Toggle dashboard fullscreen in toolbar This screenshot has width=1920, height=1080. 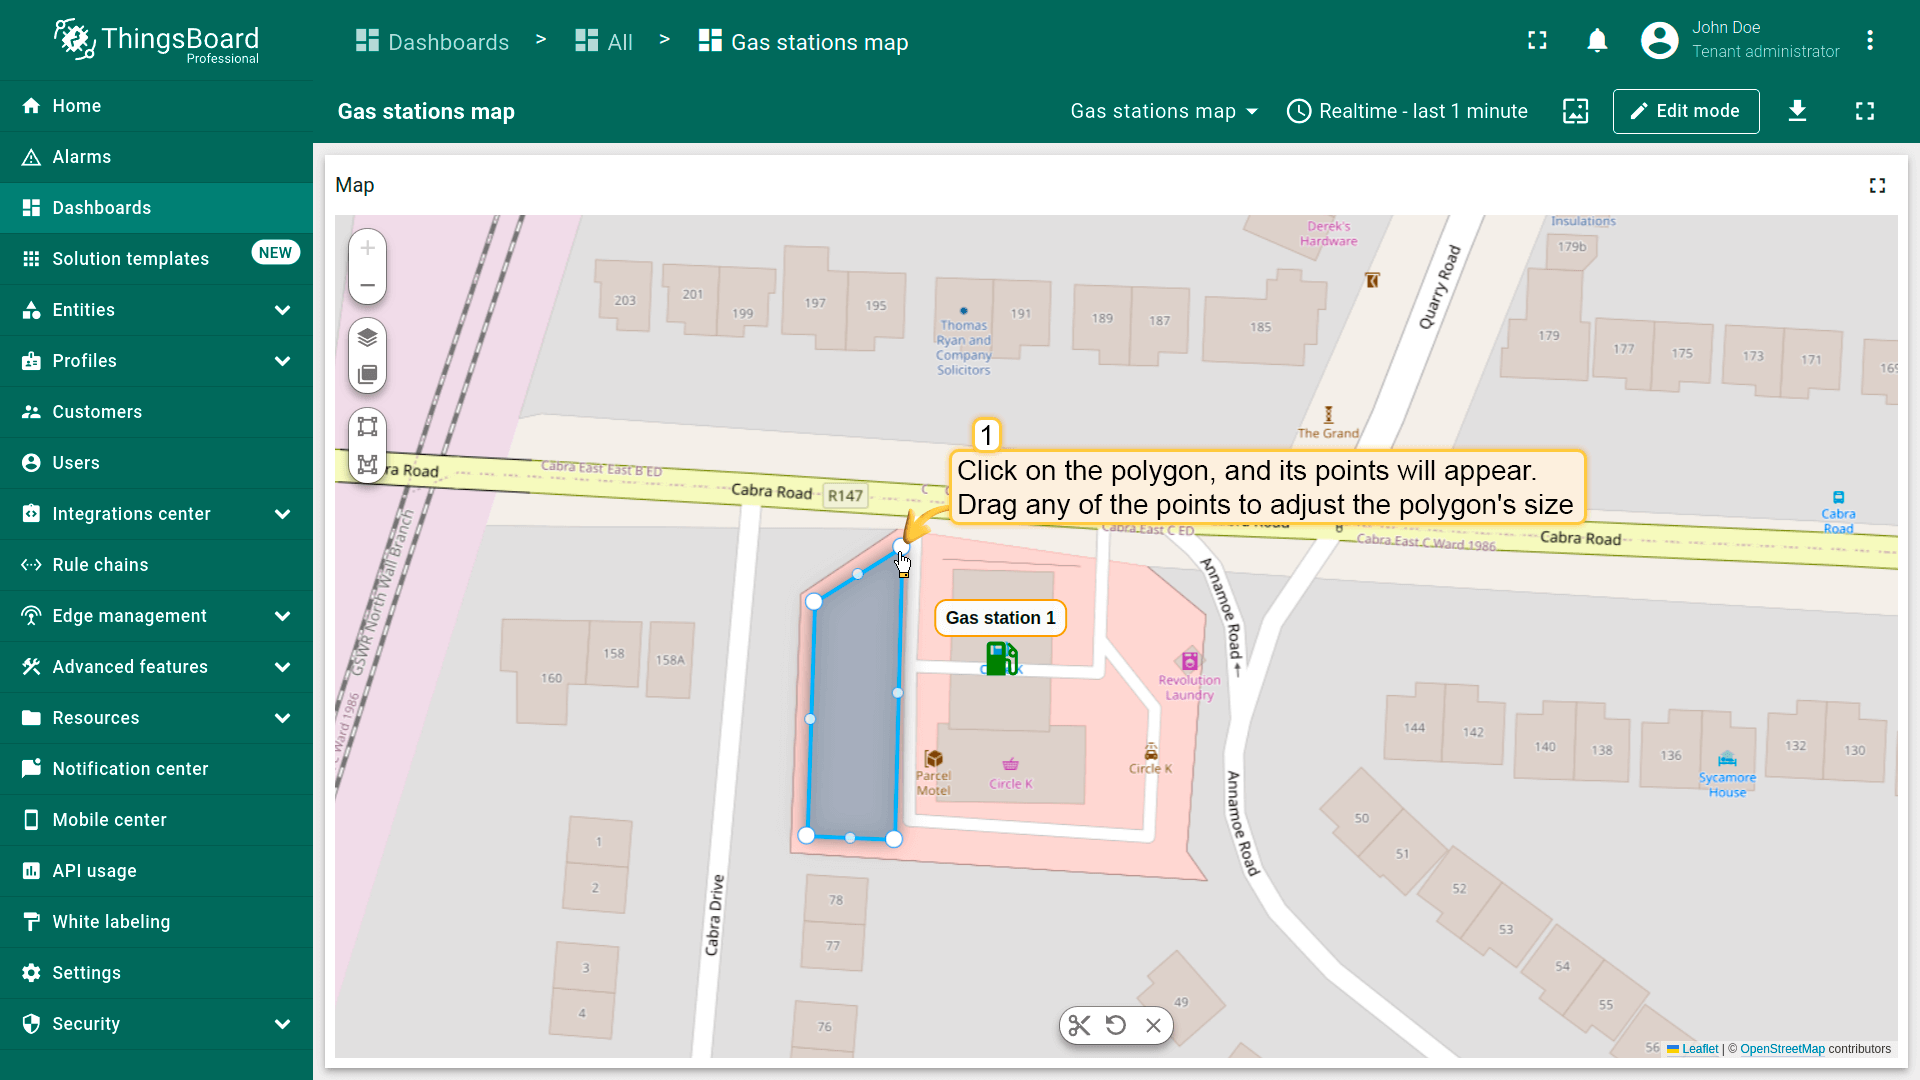(1865, 111)
